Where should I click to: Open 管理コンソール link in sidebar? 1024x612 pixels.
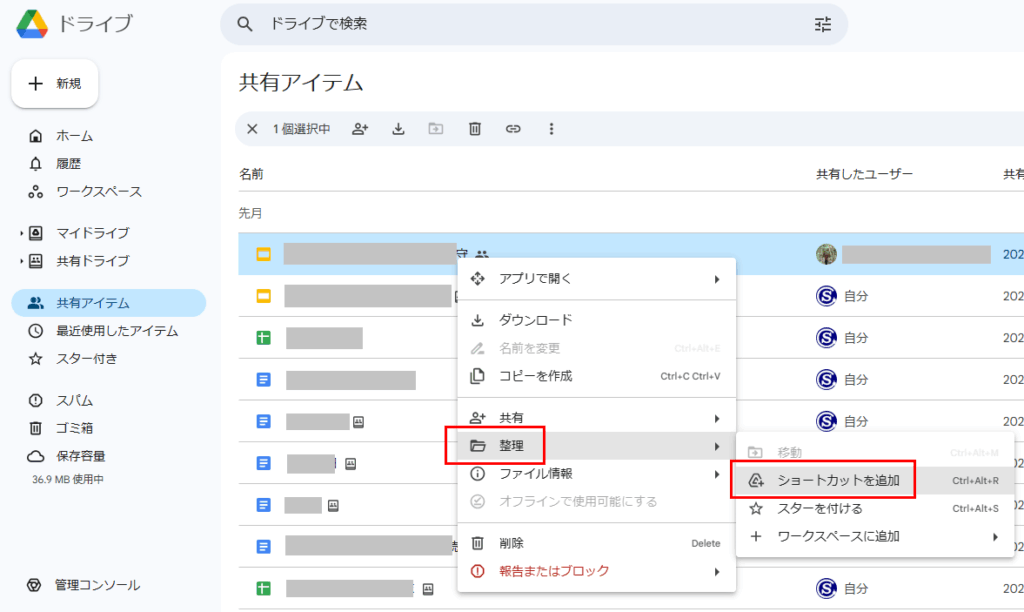(96, 585)
